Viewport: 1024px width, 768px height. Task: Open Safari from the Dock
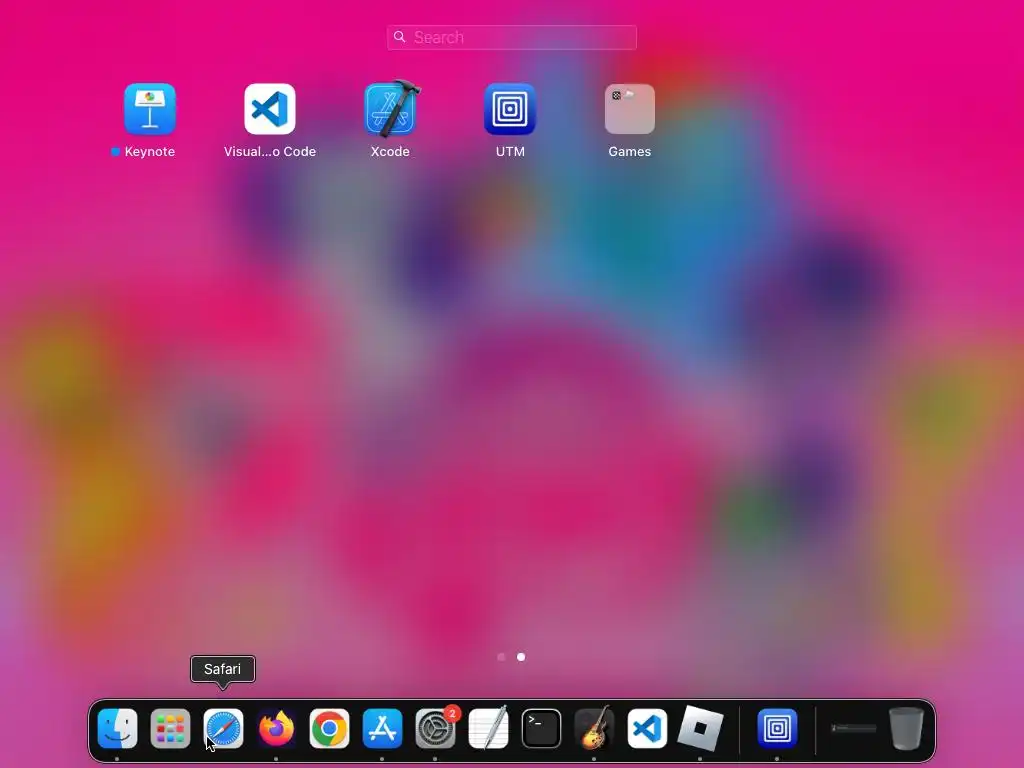click(x=223, y=728)
